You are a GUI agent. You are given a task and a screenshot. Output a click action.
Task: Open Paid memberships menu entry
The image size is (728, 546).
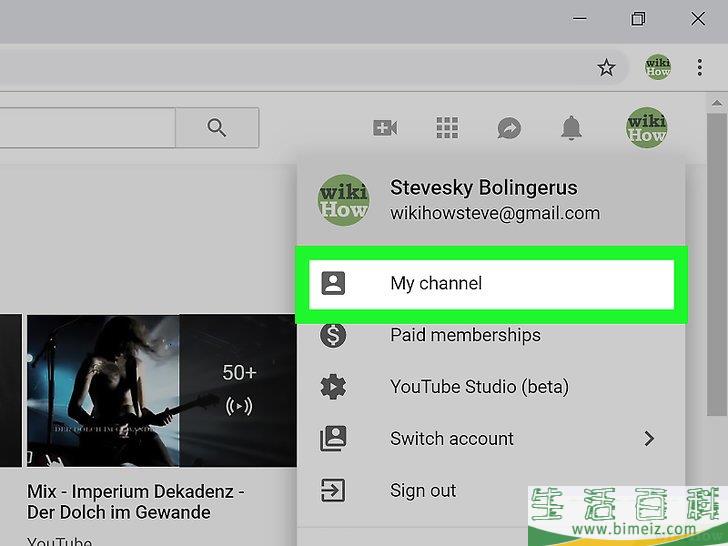coord(491,335)
